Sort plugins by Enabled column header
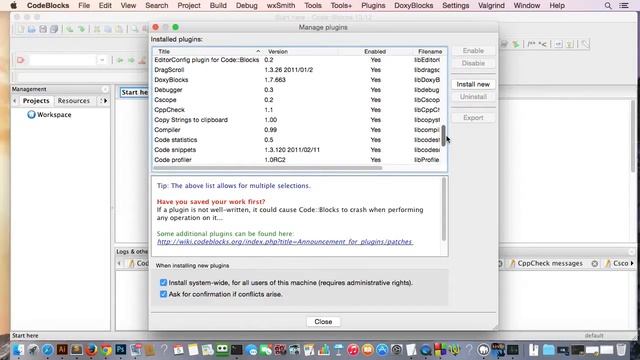This screenshot has width=640, height=360. click(375, 51)
